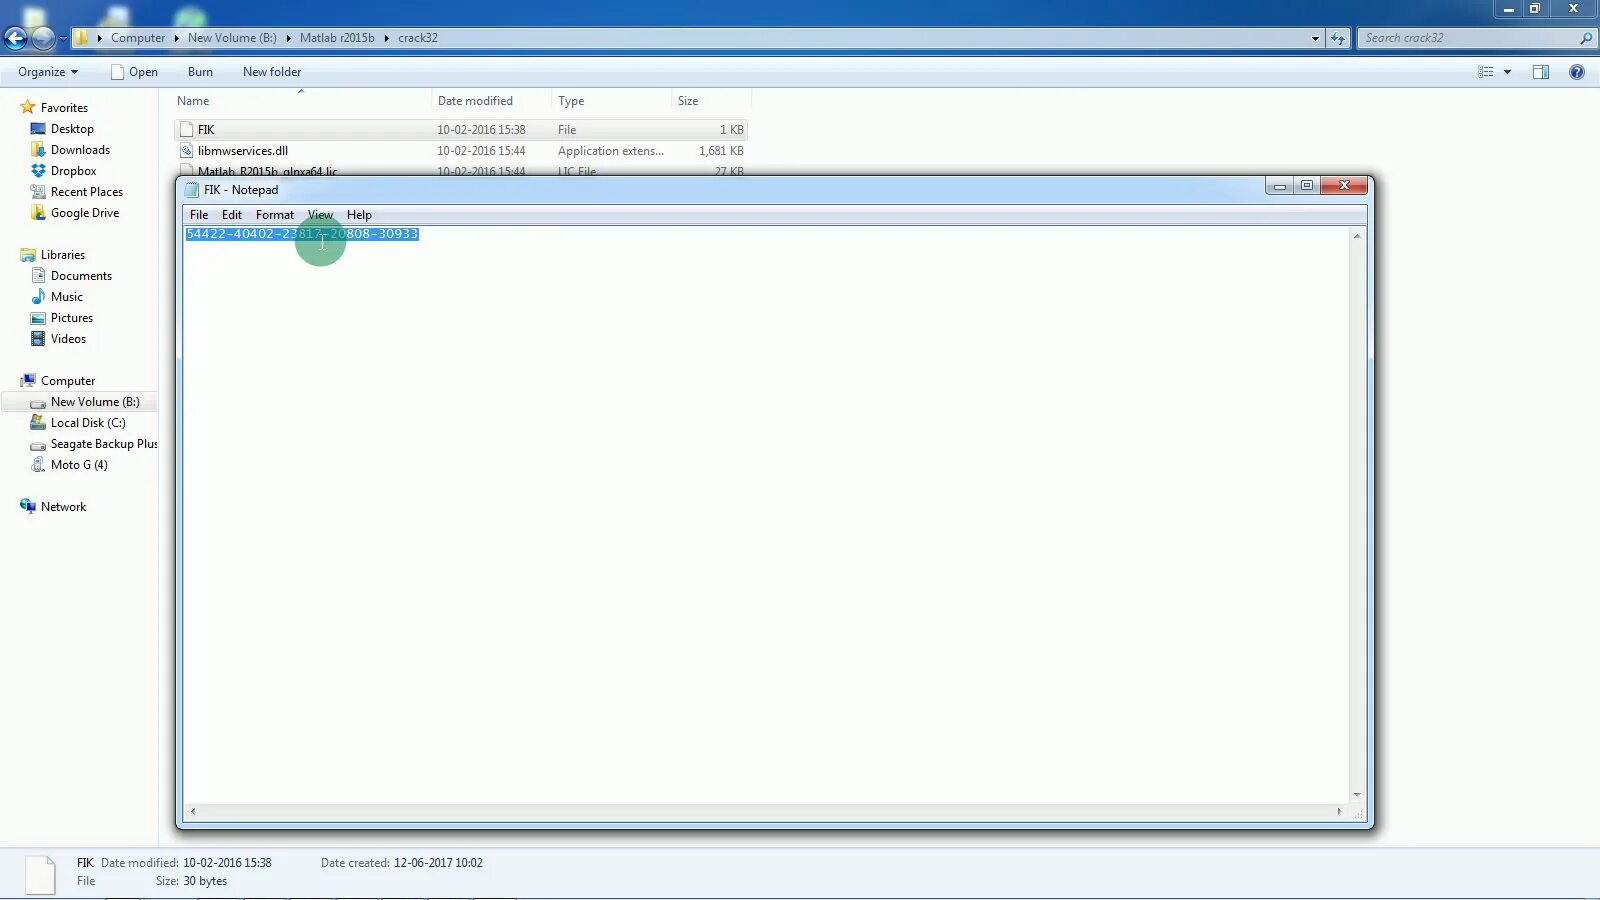
Task: Open Dropbox in the Favorites list
Action: coord(73,171)
